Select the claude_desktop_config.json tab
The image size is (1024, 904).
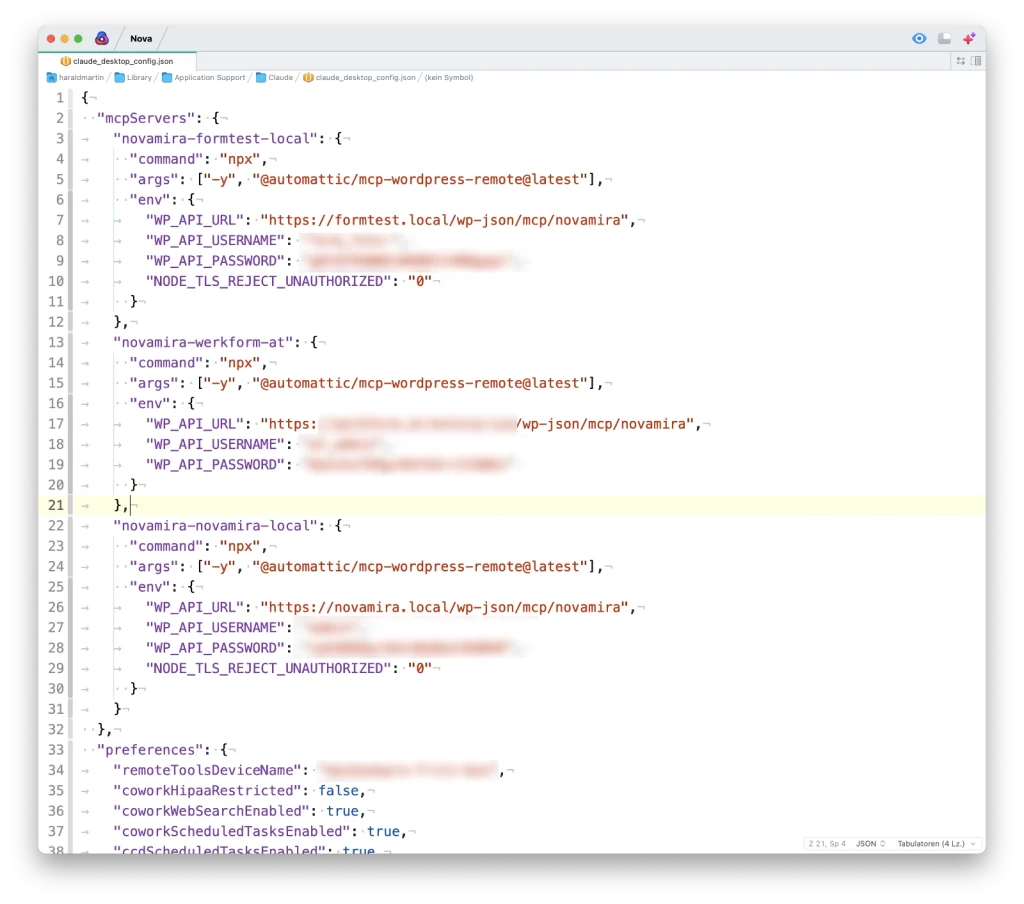click(118, 61)
